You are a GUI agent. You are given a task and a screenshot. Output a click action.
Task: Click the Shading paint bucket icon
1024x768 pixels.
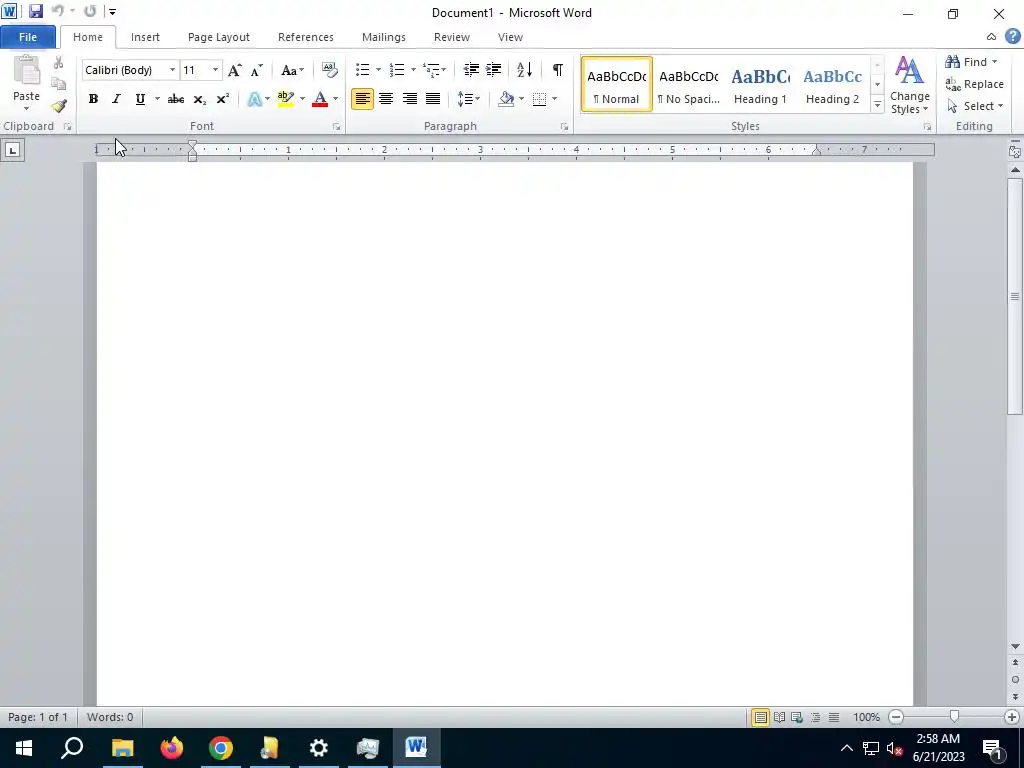[506, 99]
